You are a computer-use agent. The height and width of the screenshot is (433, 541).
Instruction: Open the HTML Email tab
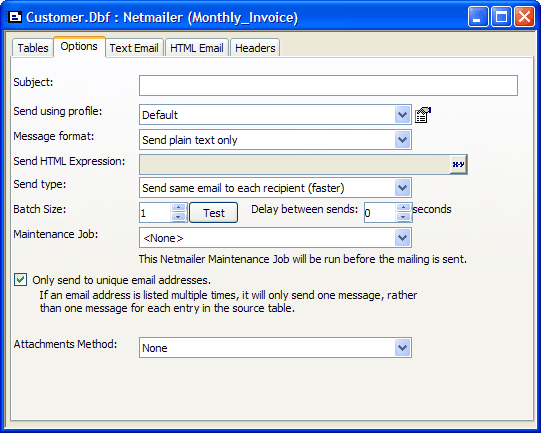(x=197, y=48)
